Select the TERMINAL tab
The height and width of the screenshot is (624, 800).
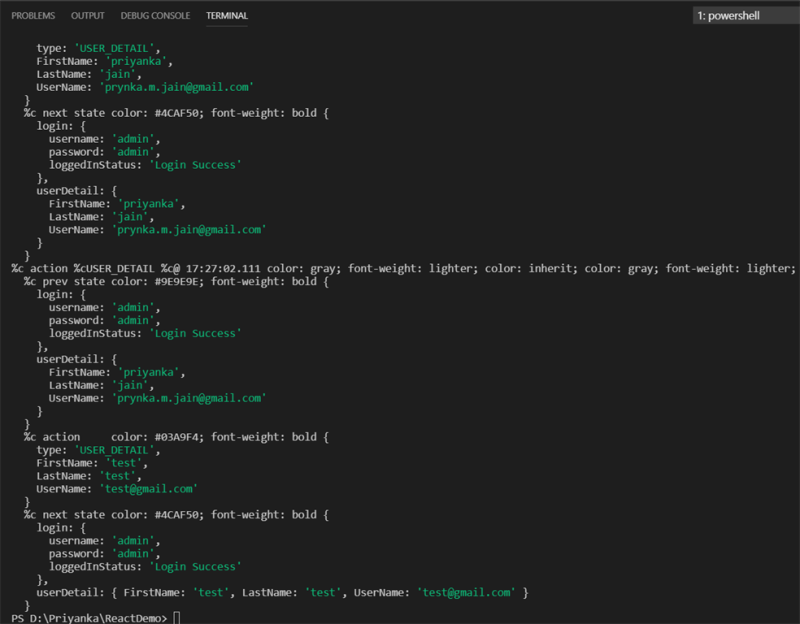pos(226,15)
